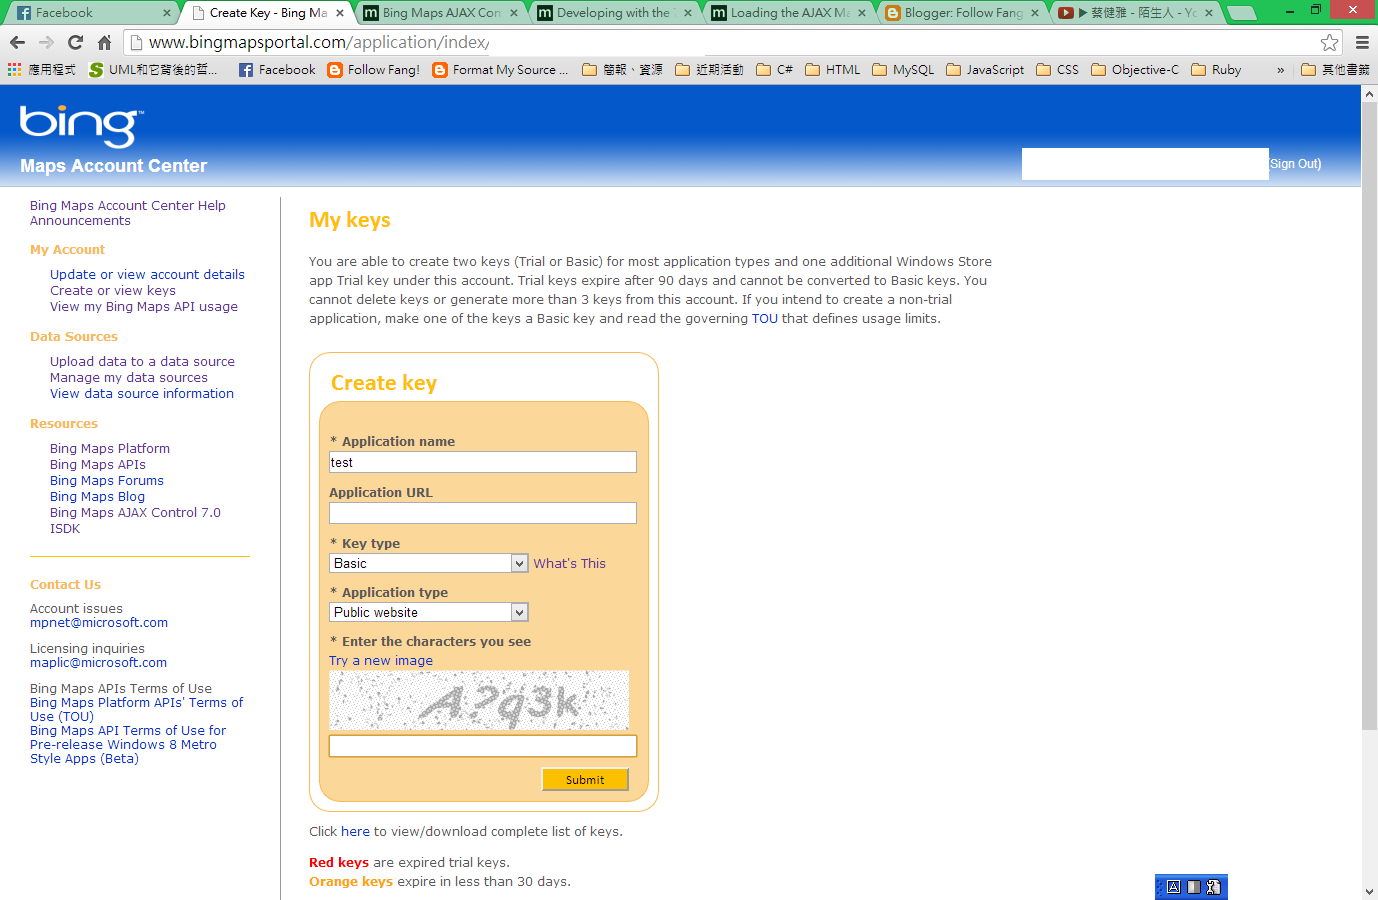Reload the page with the refresh icon

(76, 43)
